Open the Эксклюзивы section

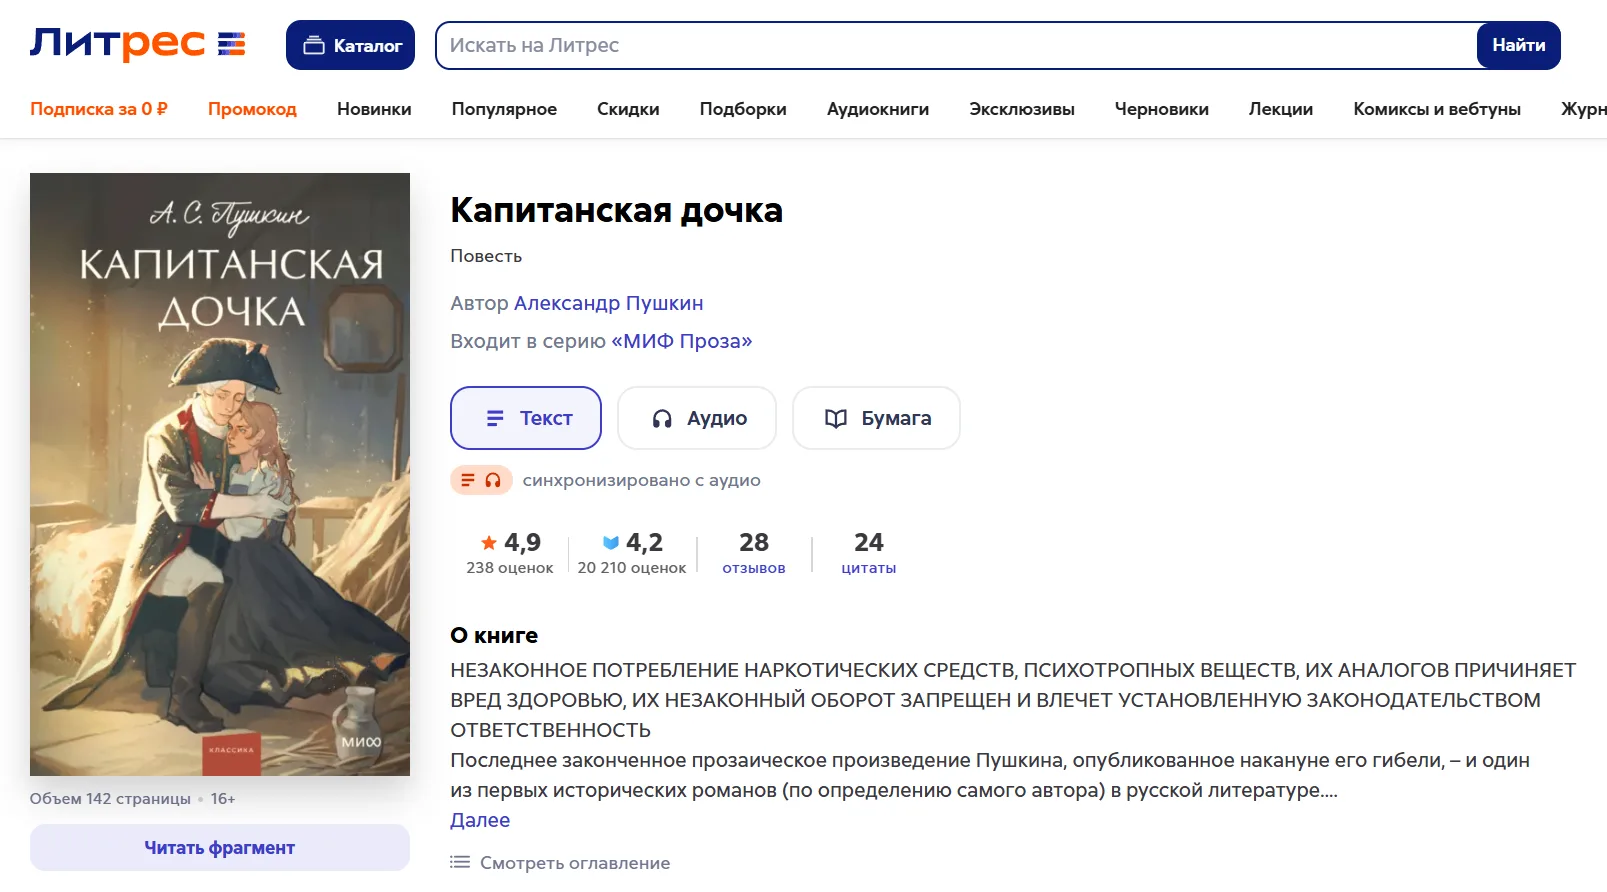(x=1022, y=109)
